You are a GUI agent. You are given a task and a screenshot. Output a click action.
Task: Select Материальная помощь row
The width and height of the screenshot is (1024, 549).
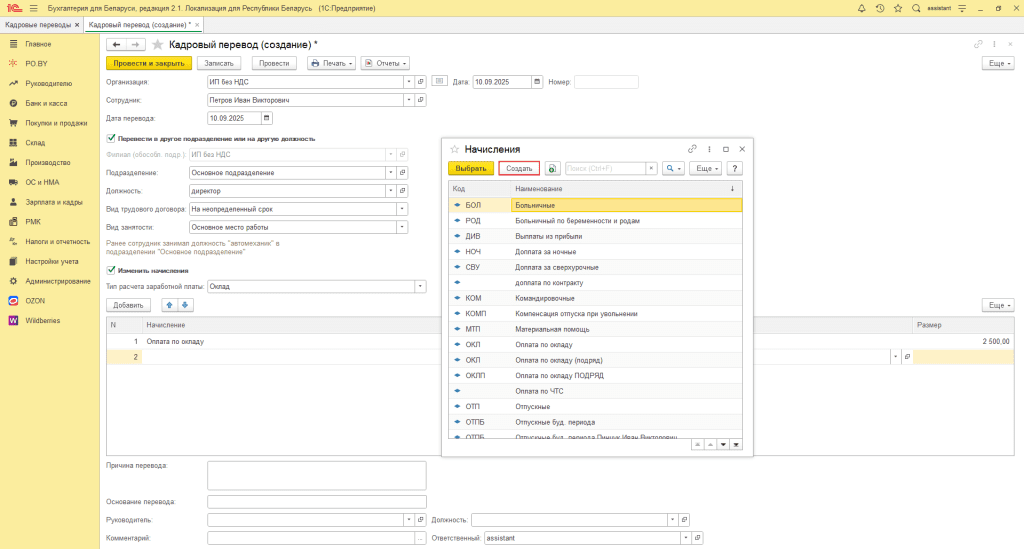coord(596,329)
